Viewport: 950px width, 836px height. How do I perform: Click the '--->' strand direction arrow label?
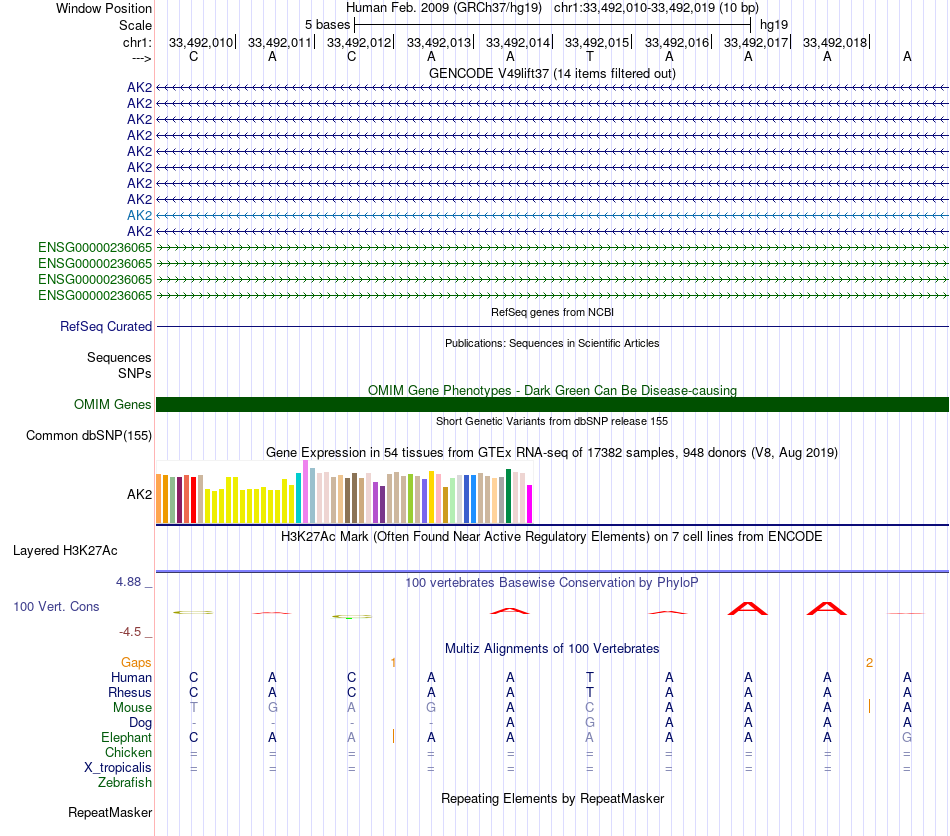coord(142,58)
